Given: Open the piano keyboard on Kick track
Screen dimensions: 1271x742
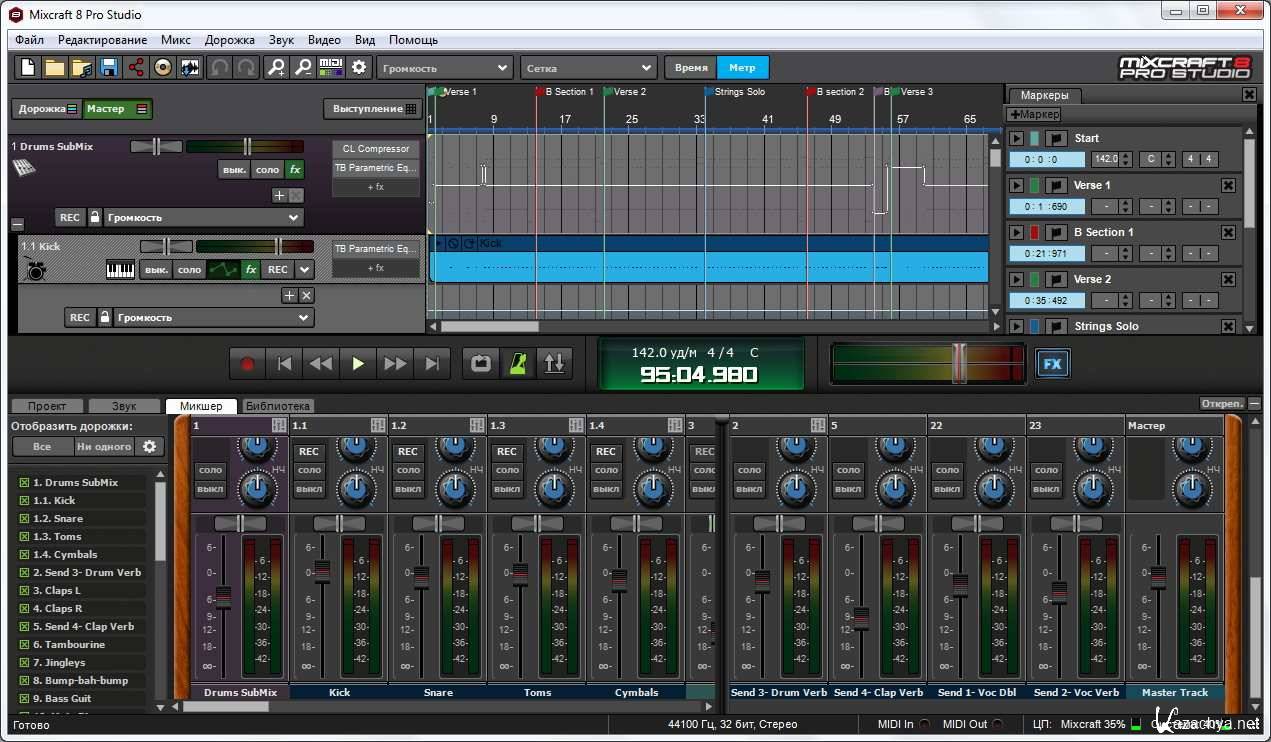Looking at the screenshot, I should tap(120, 270).
